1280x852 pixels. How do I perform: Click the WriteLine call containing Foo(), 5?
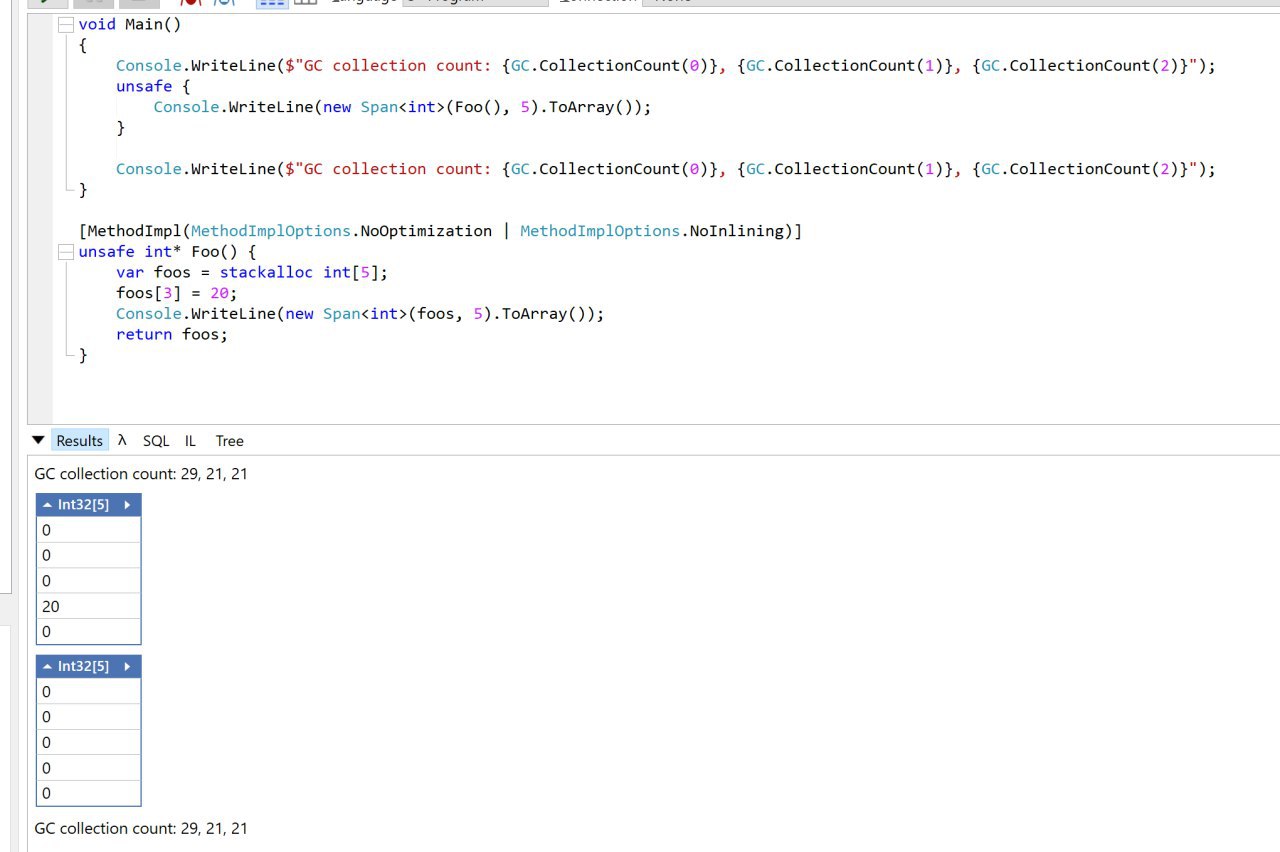402,107
